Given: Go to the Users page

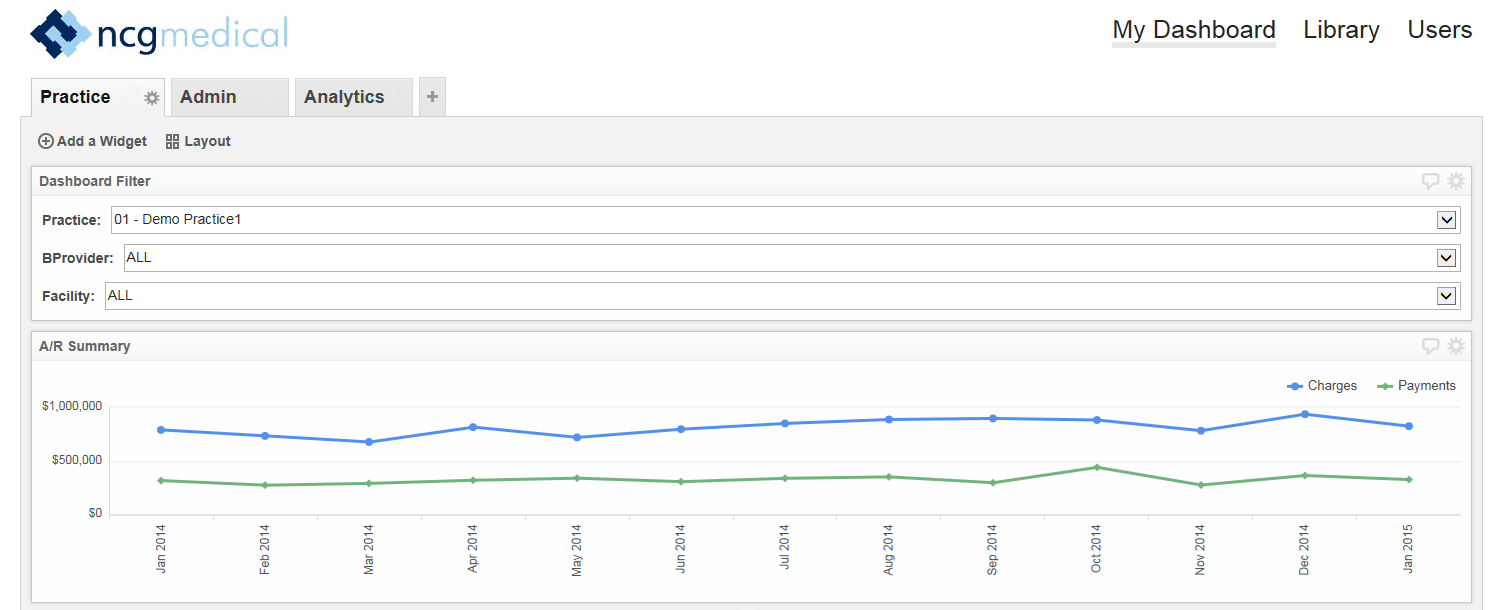Looking at the screenshot, I should click(x=1439, y=30).
